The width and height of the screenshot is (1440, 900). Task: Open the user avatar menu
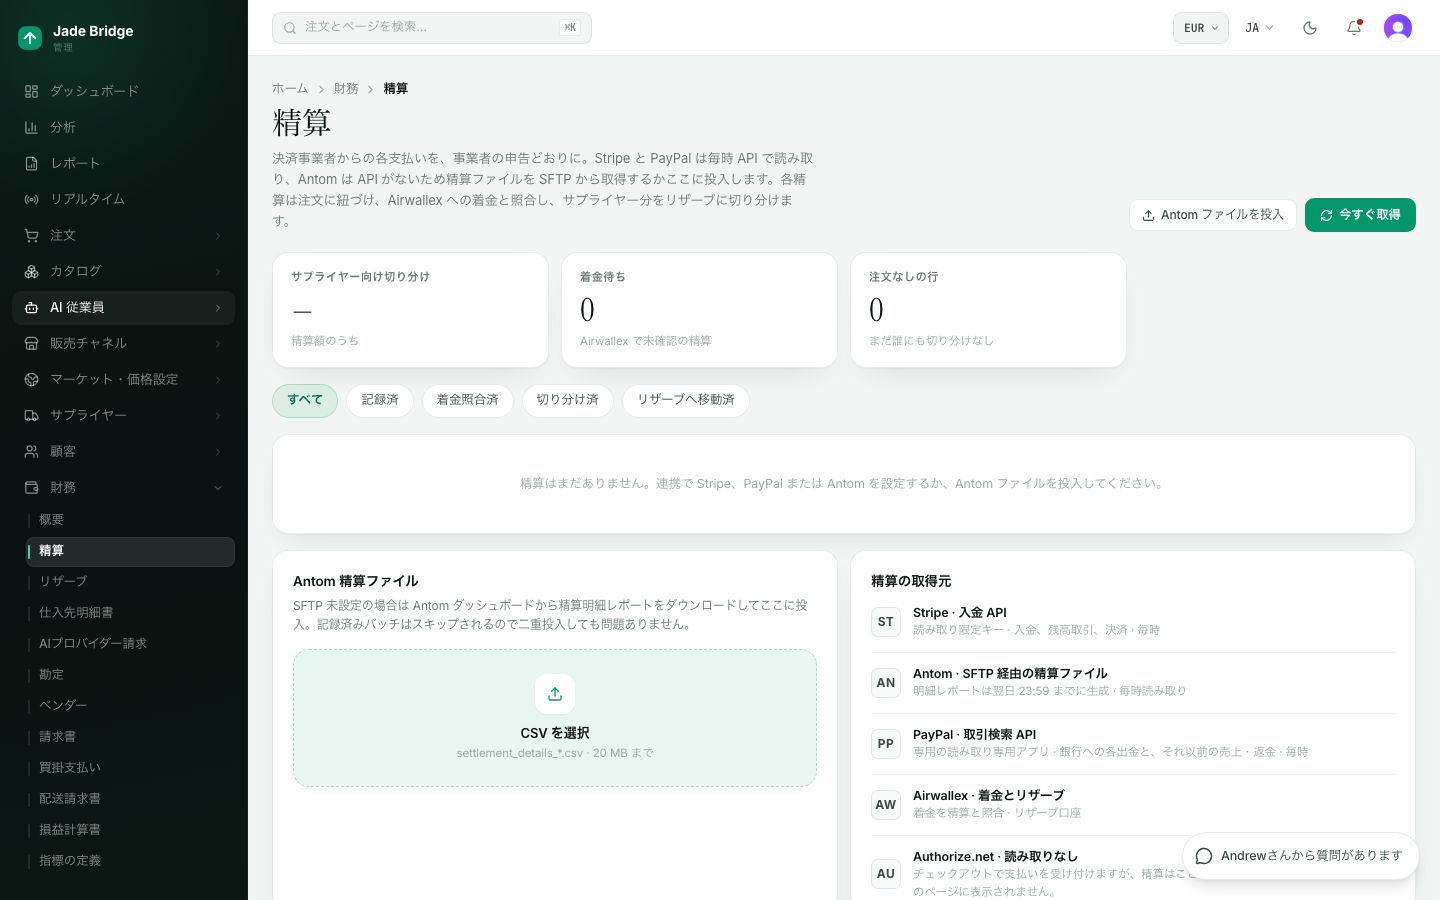point(1398,28)
